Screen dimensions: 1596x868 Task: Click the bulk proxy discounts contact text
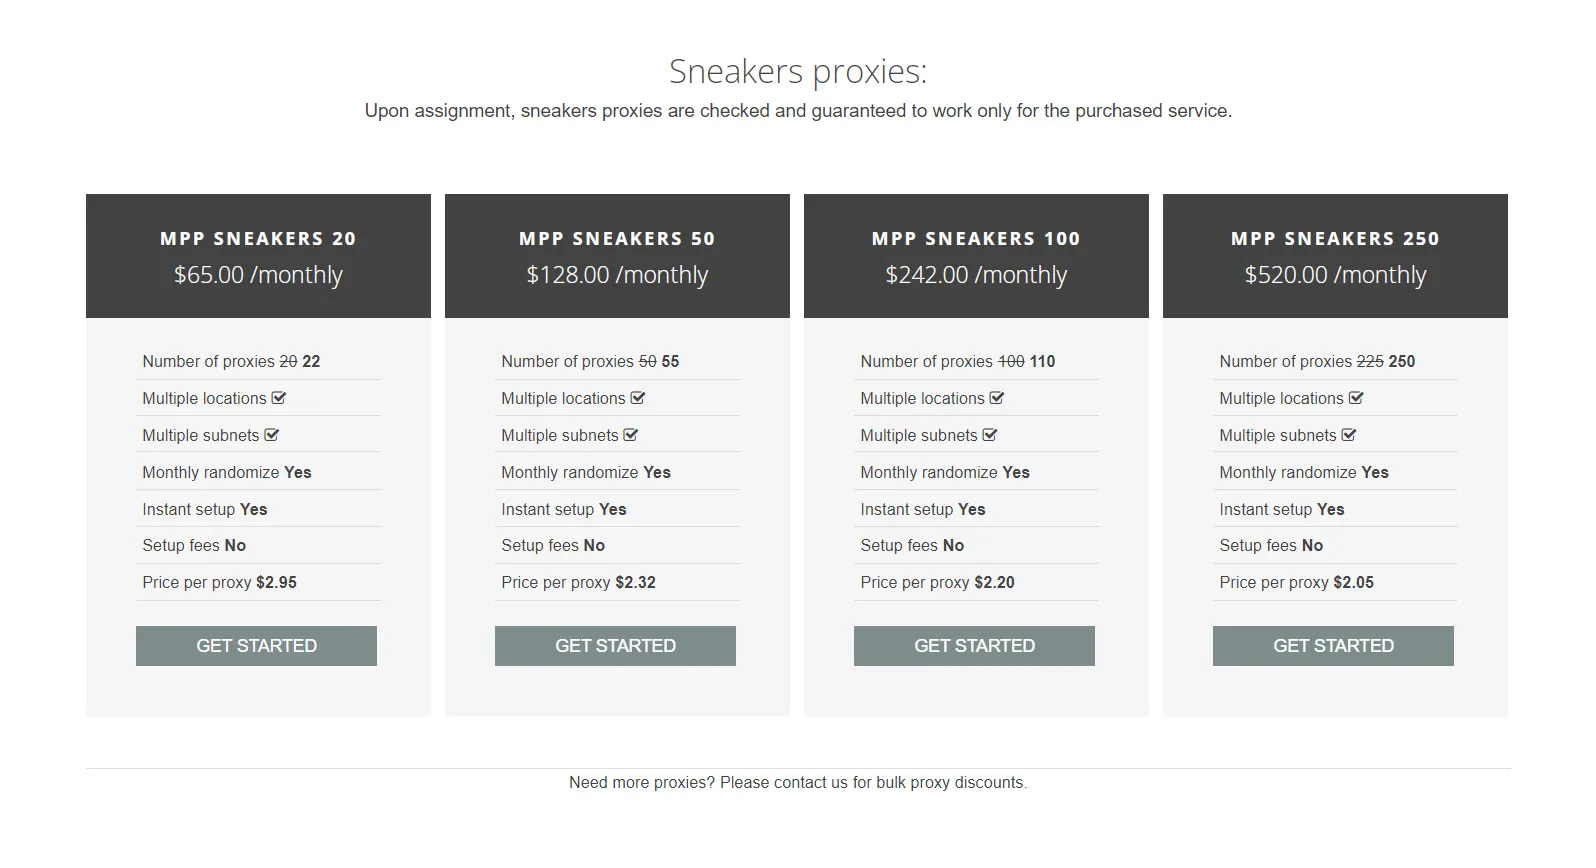[x=798, y=783]
